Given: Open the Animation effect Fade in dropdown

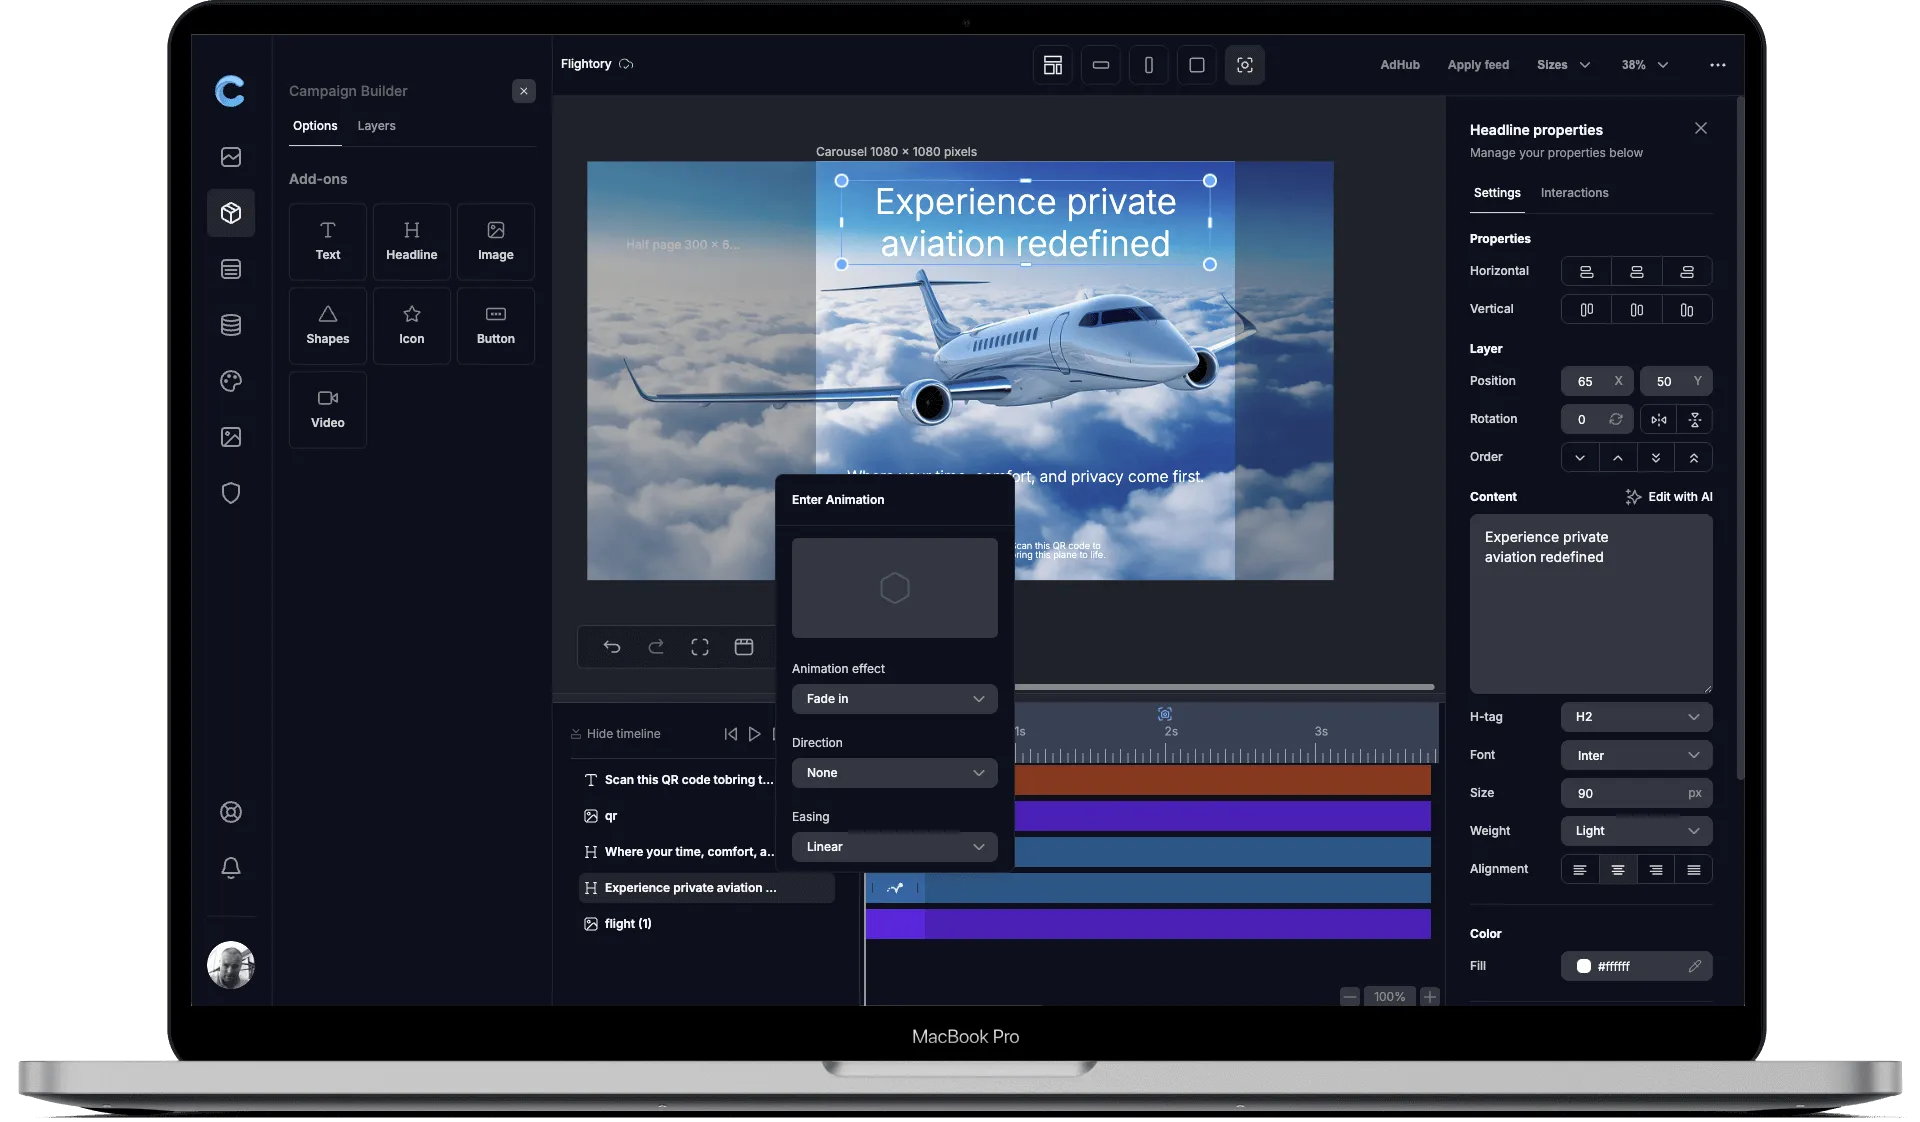Looking at the screenshot, I should (895, 699).
